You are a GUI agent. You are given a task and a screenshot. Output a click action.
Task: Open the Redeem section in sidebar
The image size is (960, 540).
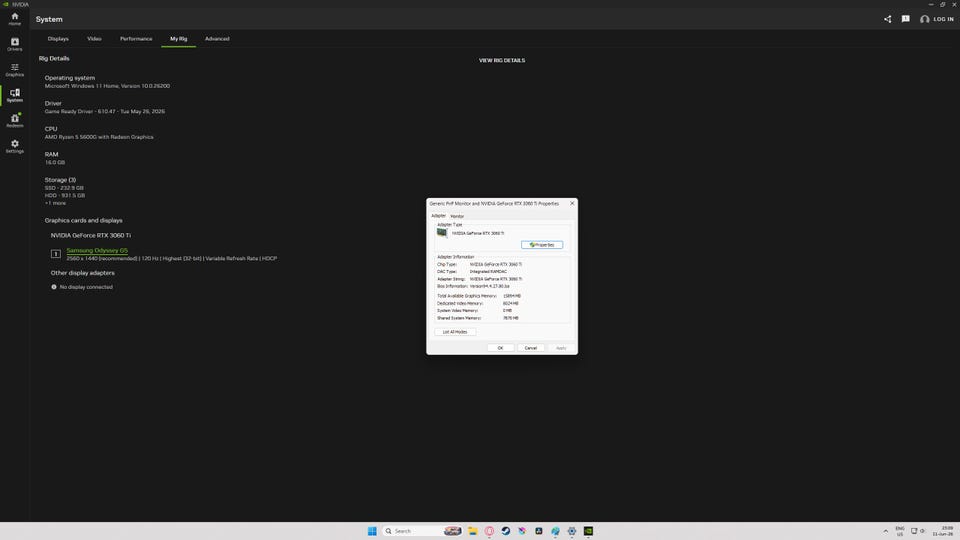pyautogui.click(x=15, y=121)
